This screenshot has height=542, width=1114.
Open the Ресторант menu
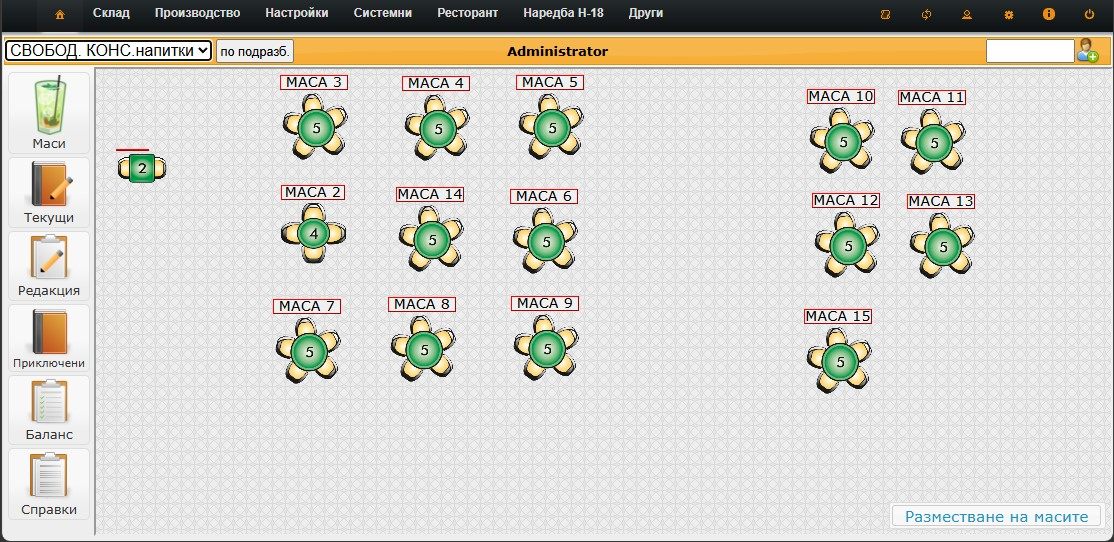(x=467, y=13)
